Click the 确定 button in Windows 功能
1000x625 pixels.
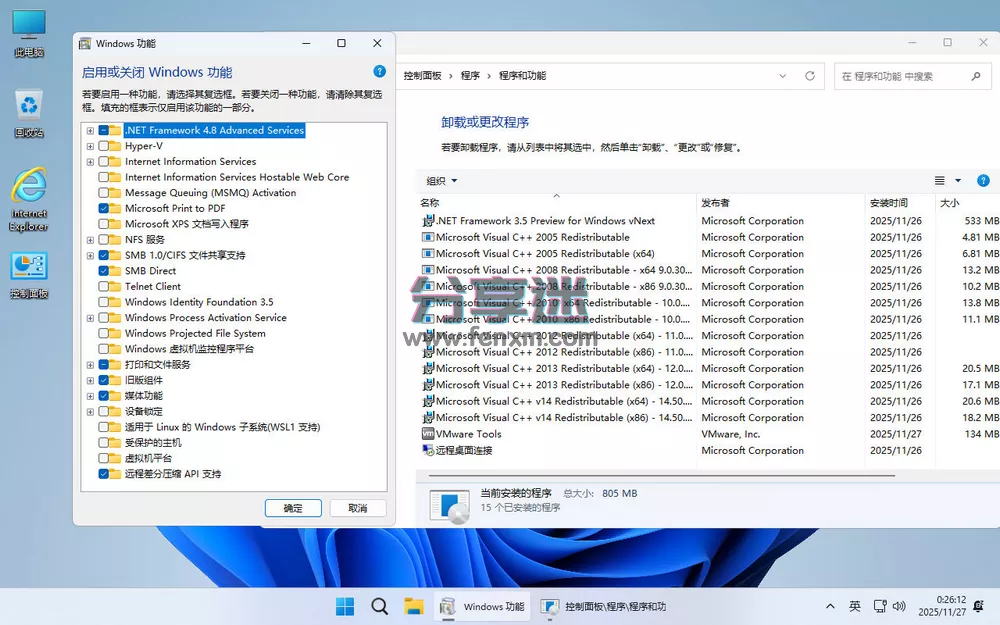coord(292,508)
